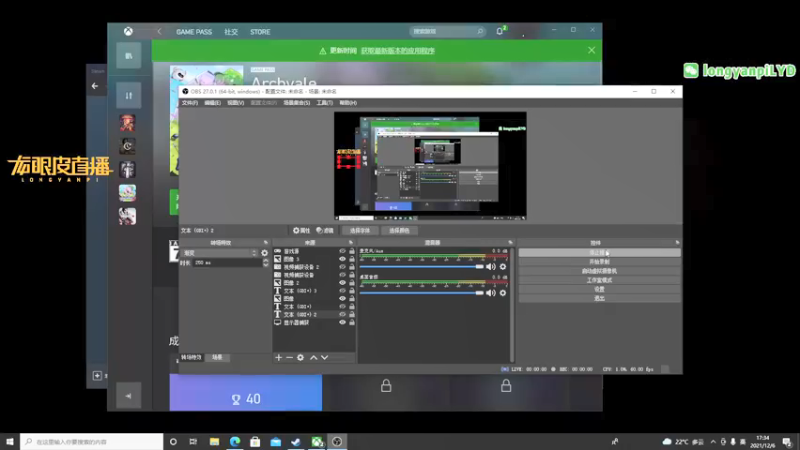This screenshot has height=450, width=800.
Task: Open the 视图(V) menu in OBS
Action: pos(236,103)
